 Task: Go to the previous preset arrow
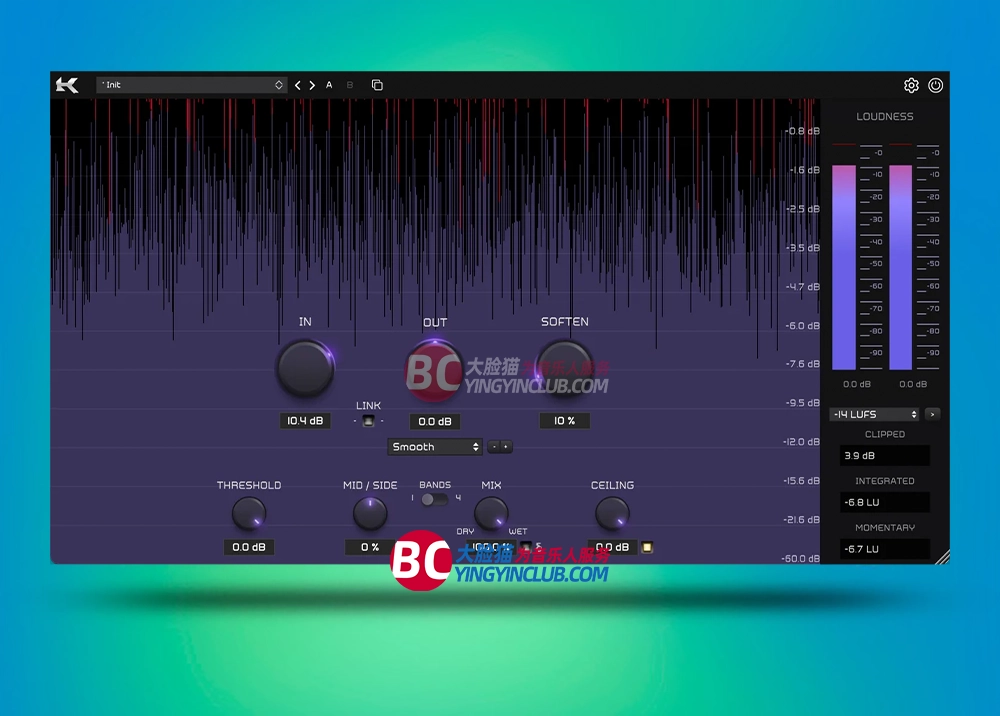[x=298, y=86]
